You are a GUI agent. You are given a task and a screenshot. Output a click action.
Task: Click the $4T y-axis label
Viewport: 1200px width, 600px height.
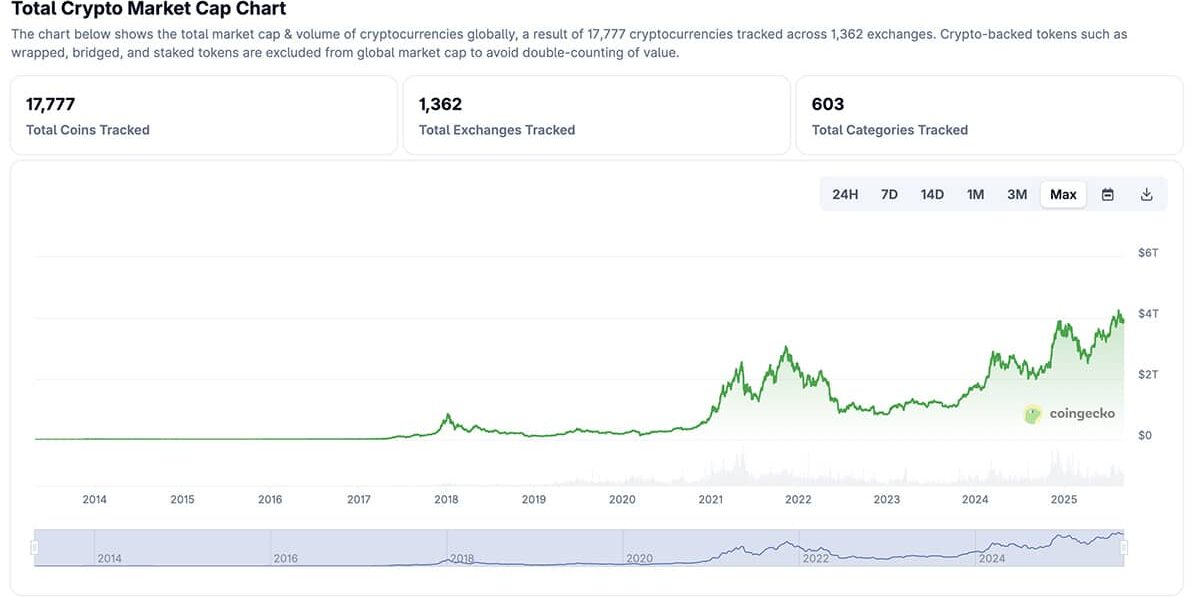tap(1148, 313)
